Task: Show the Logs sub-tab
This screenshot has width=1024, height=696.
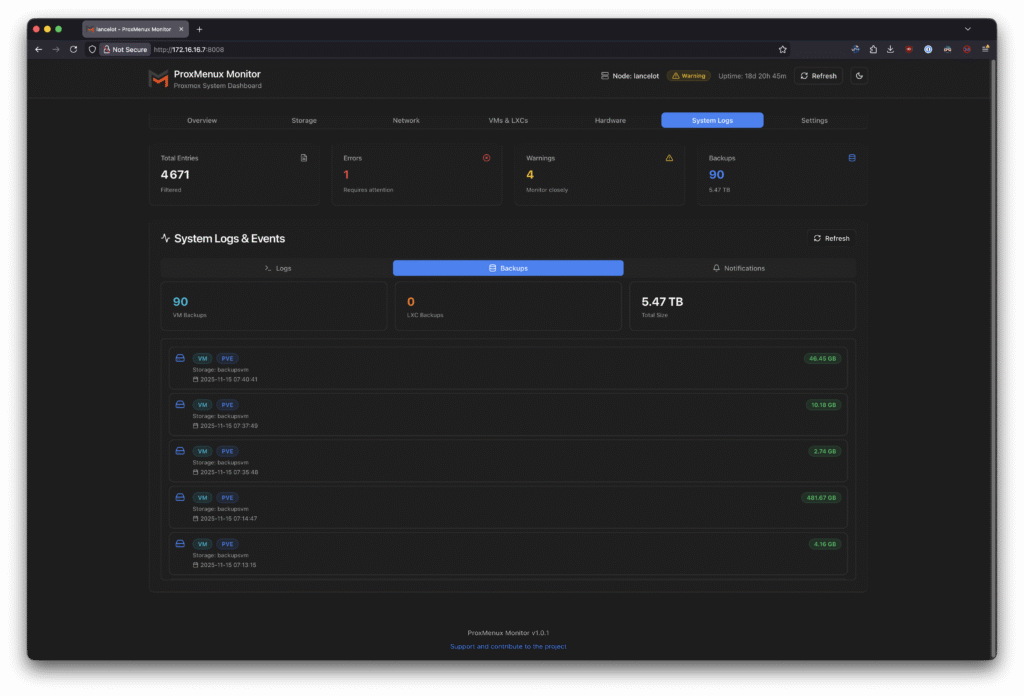Action: (277, 268)
